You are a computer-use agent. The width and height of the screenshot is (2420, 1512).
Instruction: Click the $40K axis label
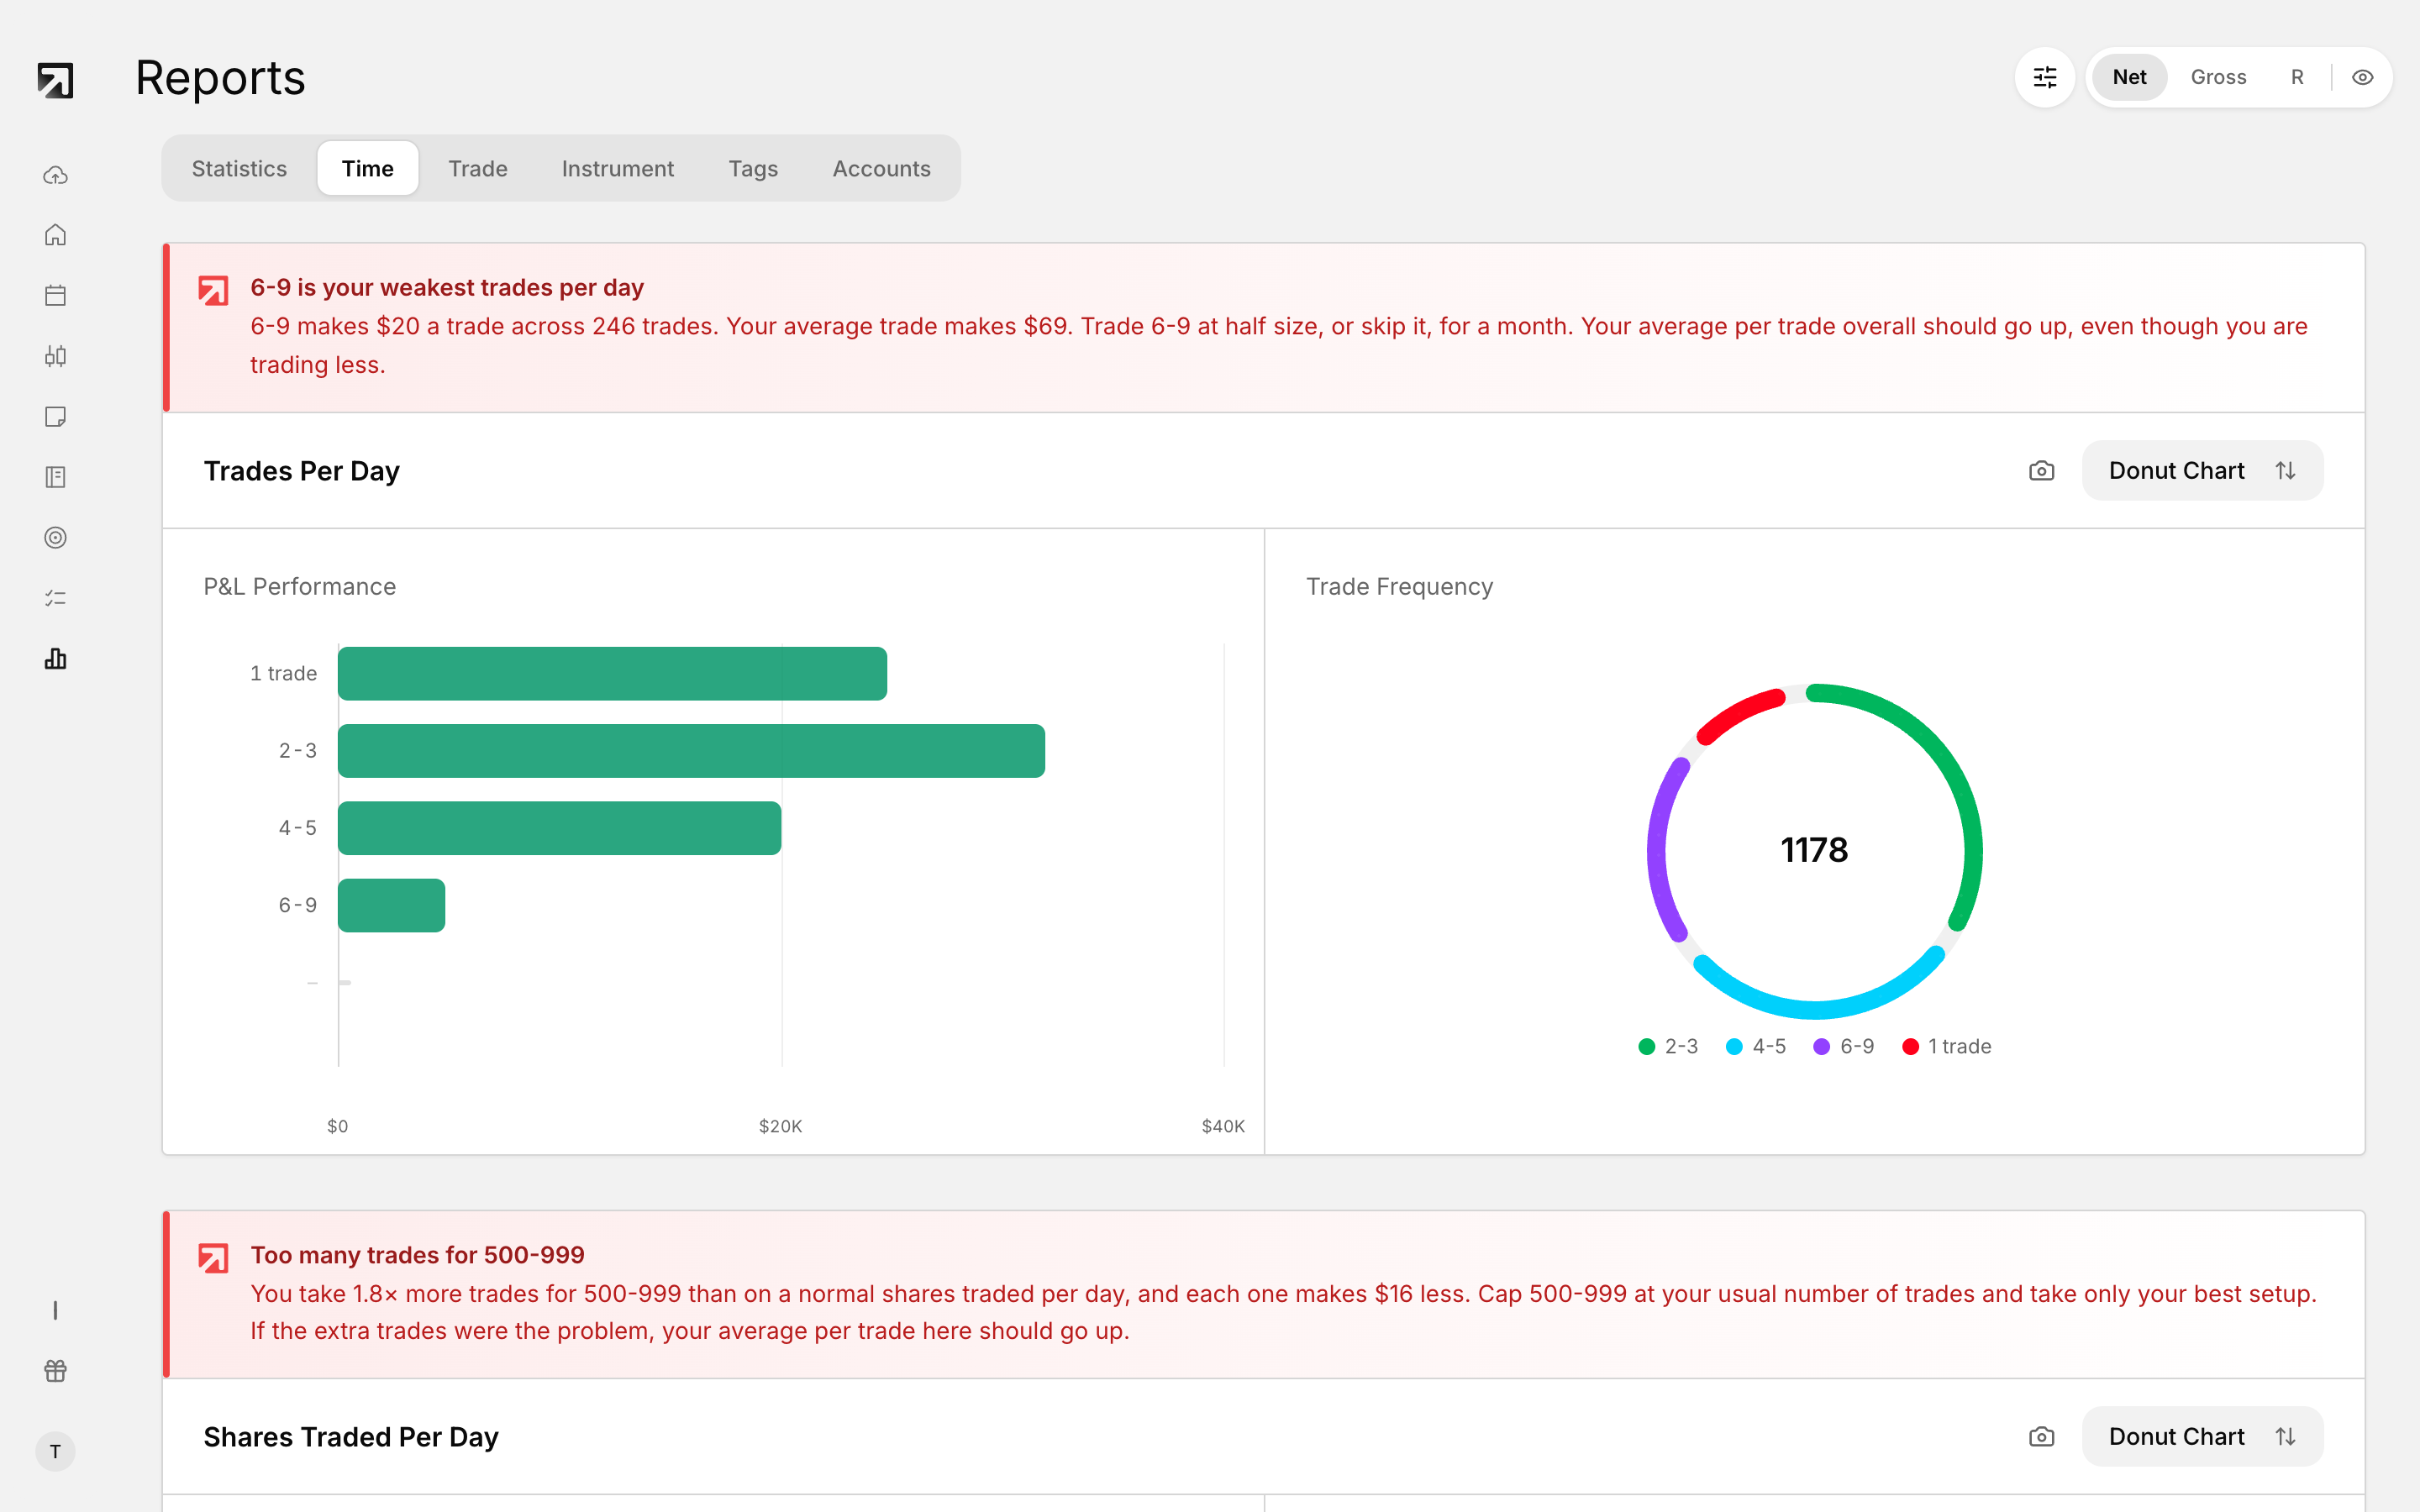click(x=1223, y=1126)
